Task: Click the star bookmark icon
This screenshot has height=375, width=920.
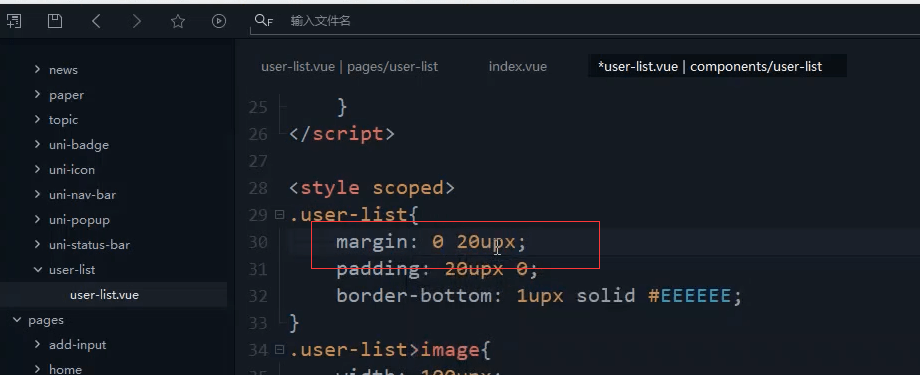Action: (x=178, y=22)
